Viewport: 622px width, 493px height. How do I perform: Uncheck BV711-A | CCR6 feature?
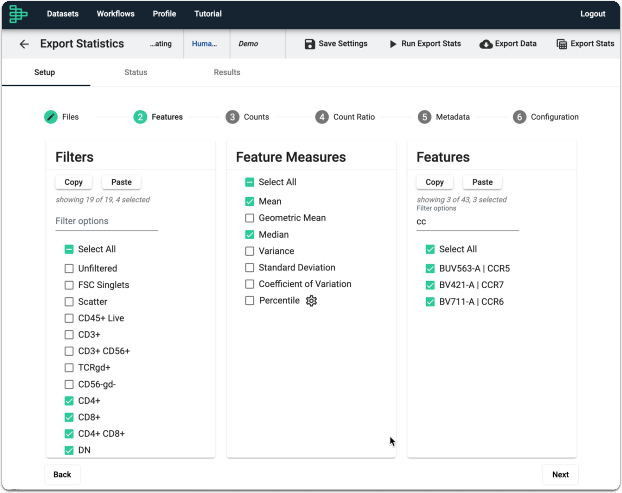430,302
